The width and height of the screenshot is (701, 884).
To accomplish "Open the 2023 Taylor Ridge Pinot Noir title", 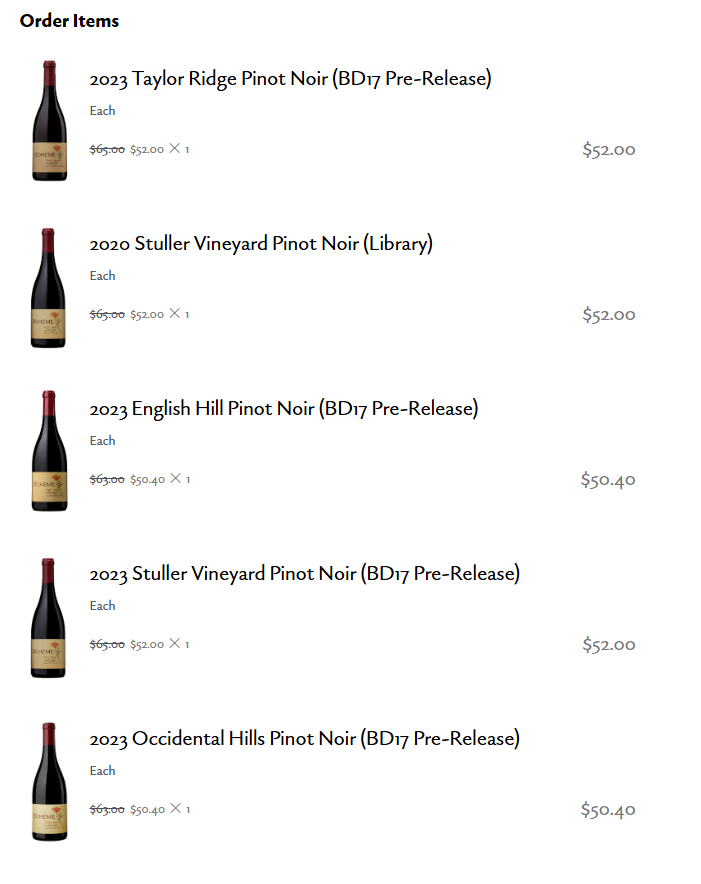I will (290, 79).
